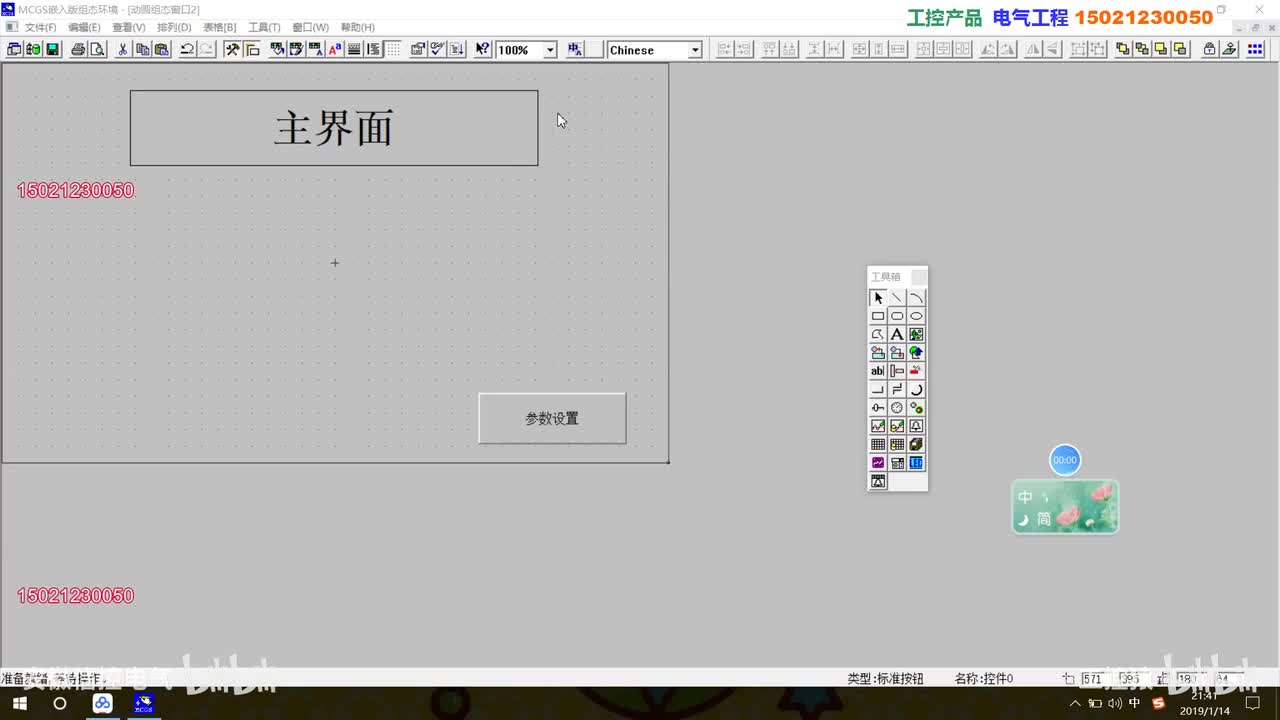Click the copy icon in toolbar
The width and height of the screenshot is (1280, 720).
tap(142, 49)
